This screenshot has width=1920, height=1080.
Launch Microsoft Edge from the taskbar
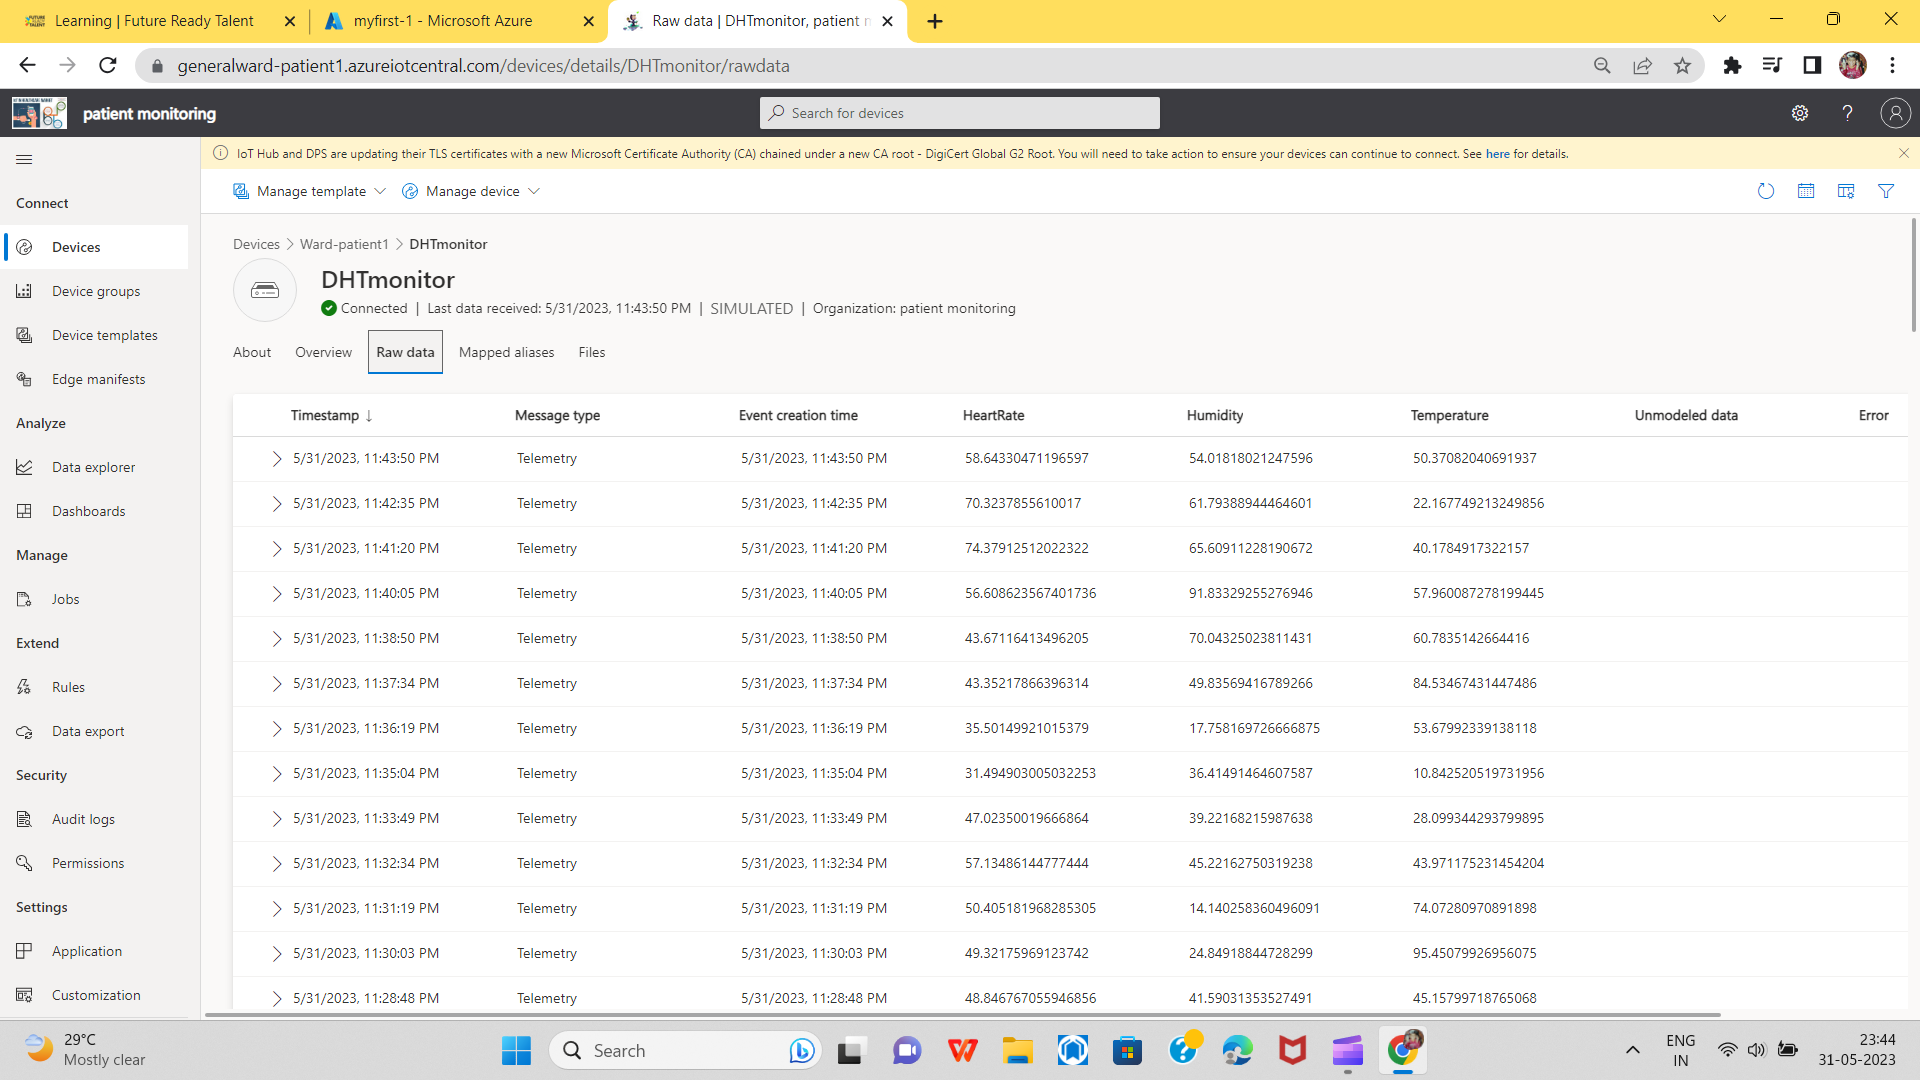tap(1238, 1050)
